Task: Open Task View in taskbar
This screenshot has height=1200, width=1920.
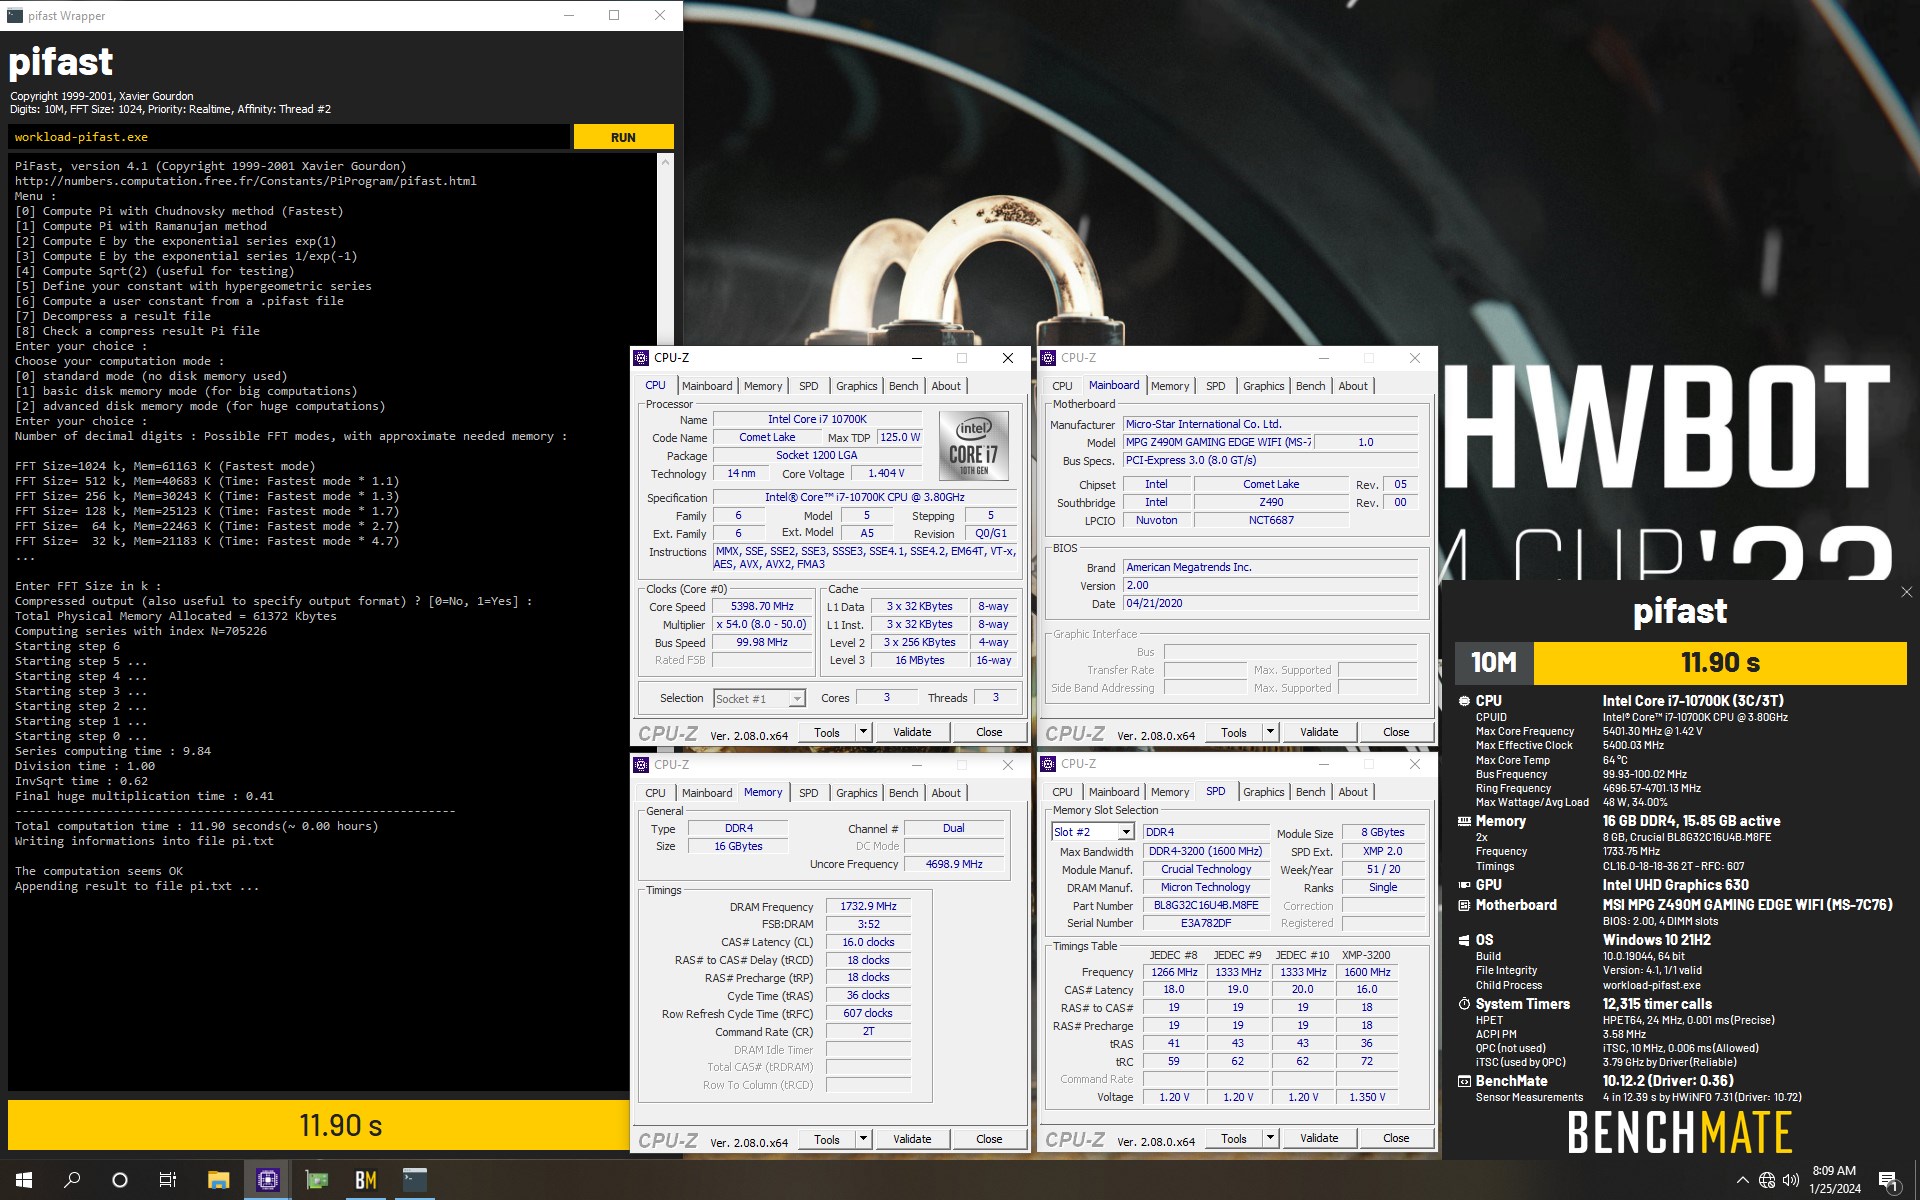Action: pos(168,1180)
